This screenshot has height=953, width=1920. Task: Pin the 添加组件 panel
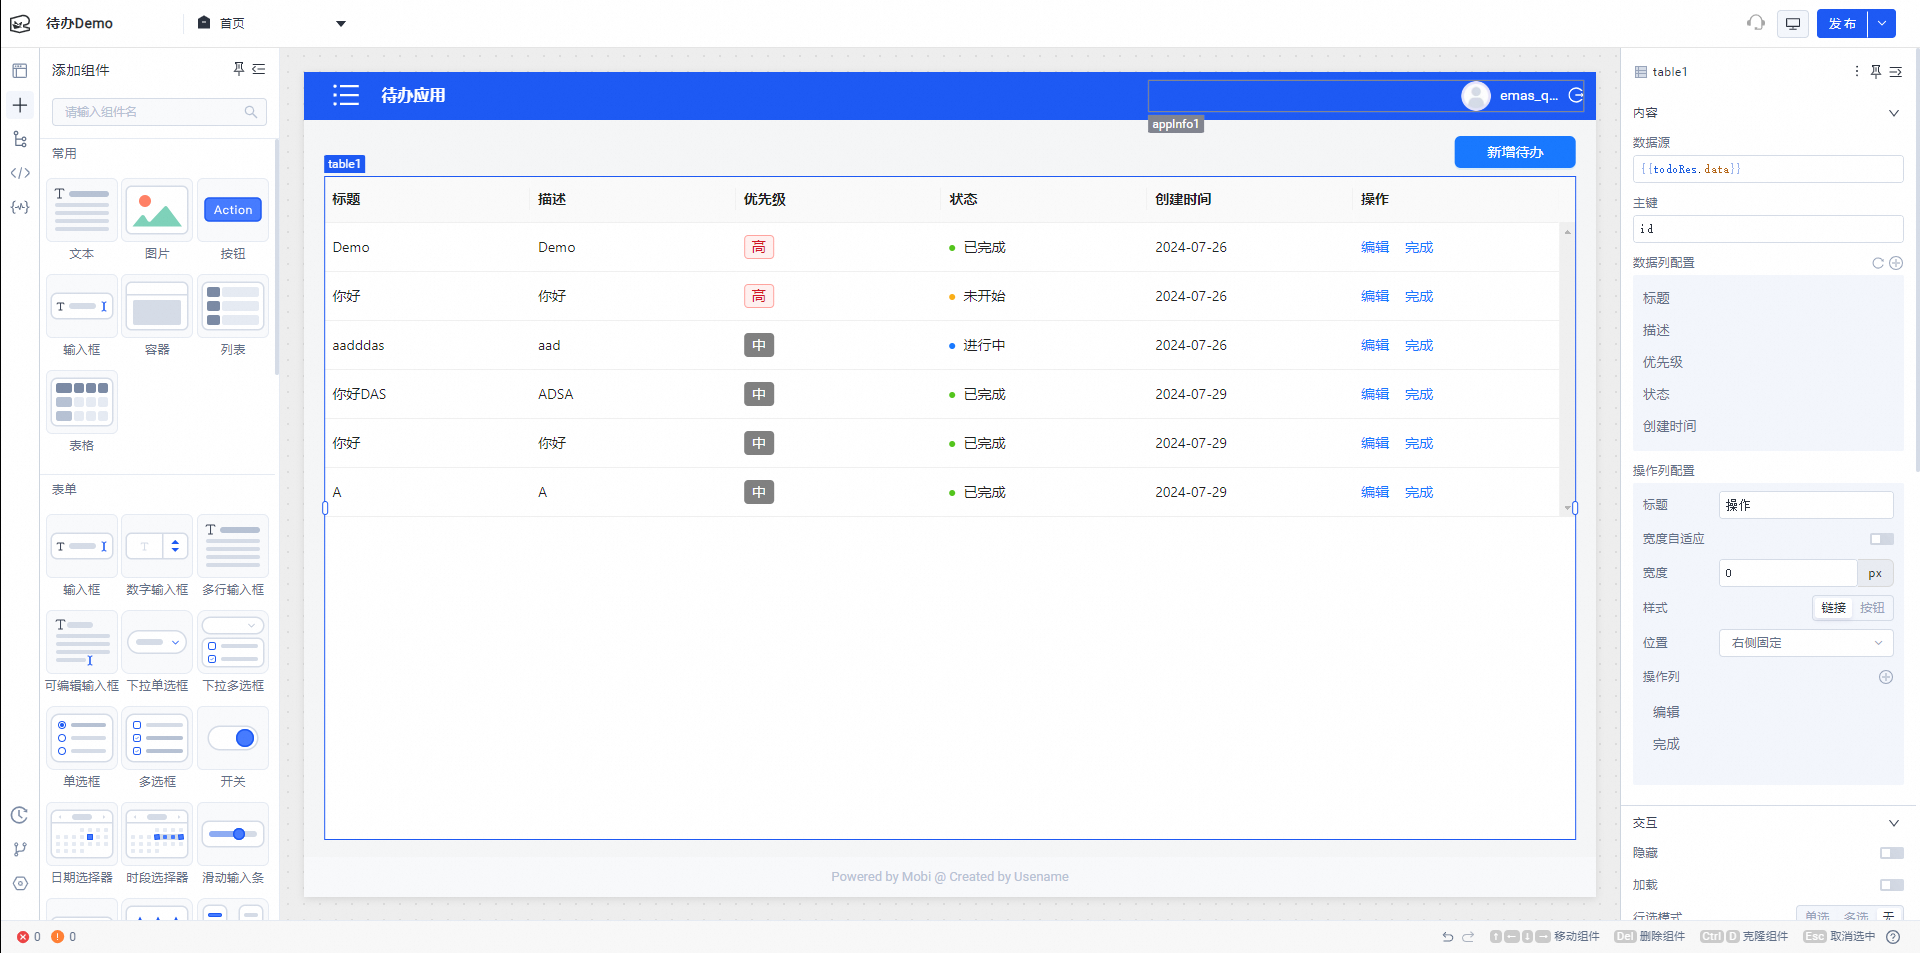[239, 69]
